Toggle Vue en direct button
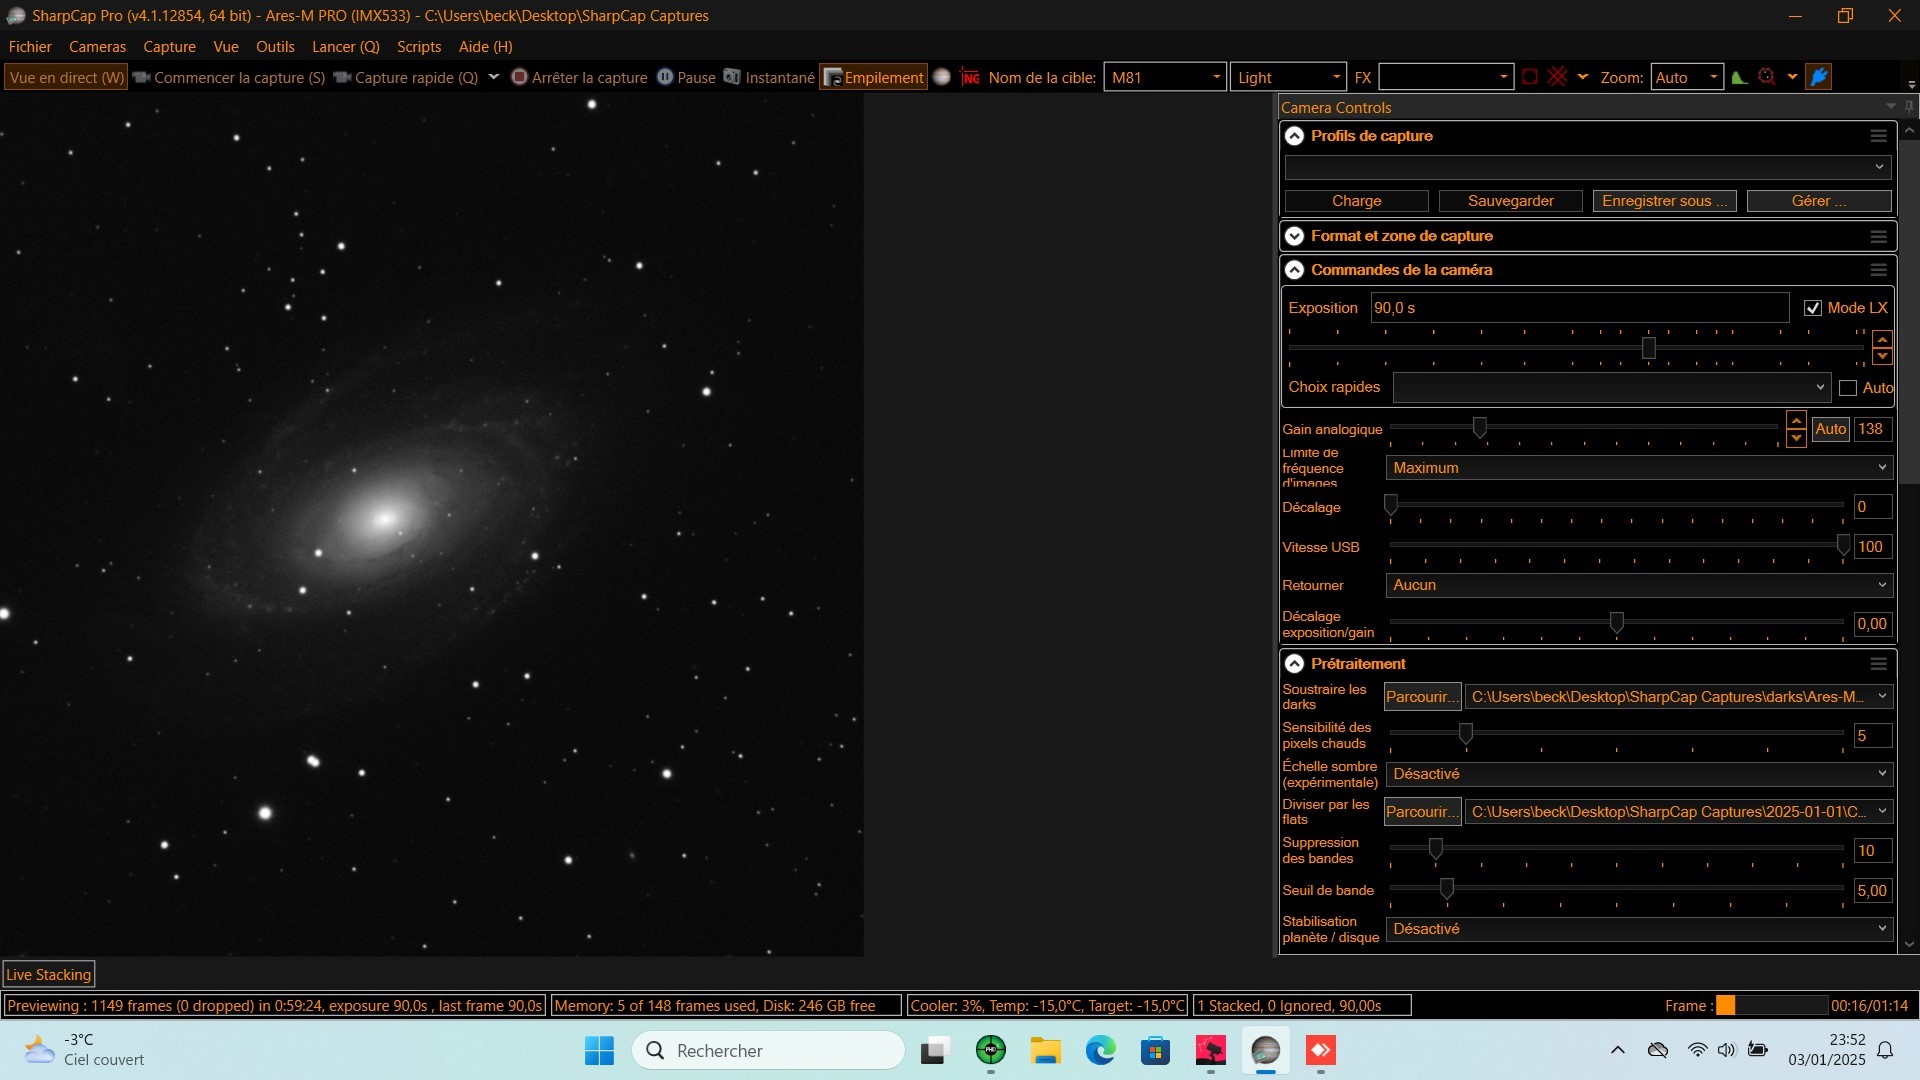Screen dimensions: 1920x1080 click(66, 77)
